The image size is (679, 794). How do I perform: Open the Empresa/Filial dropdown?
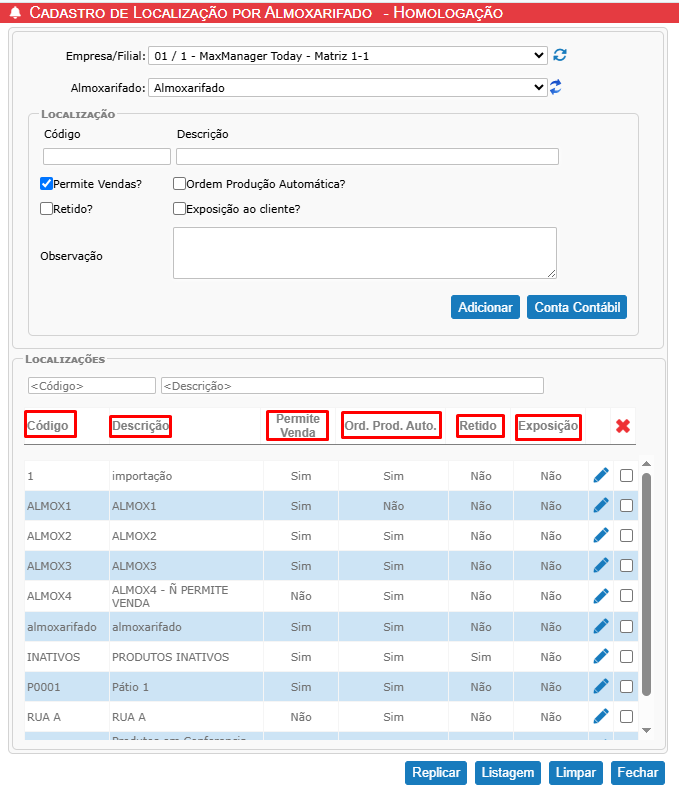tap(347, 56)
